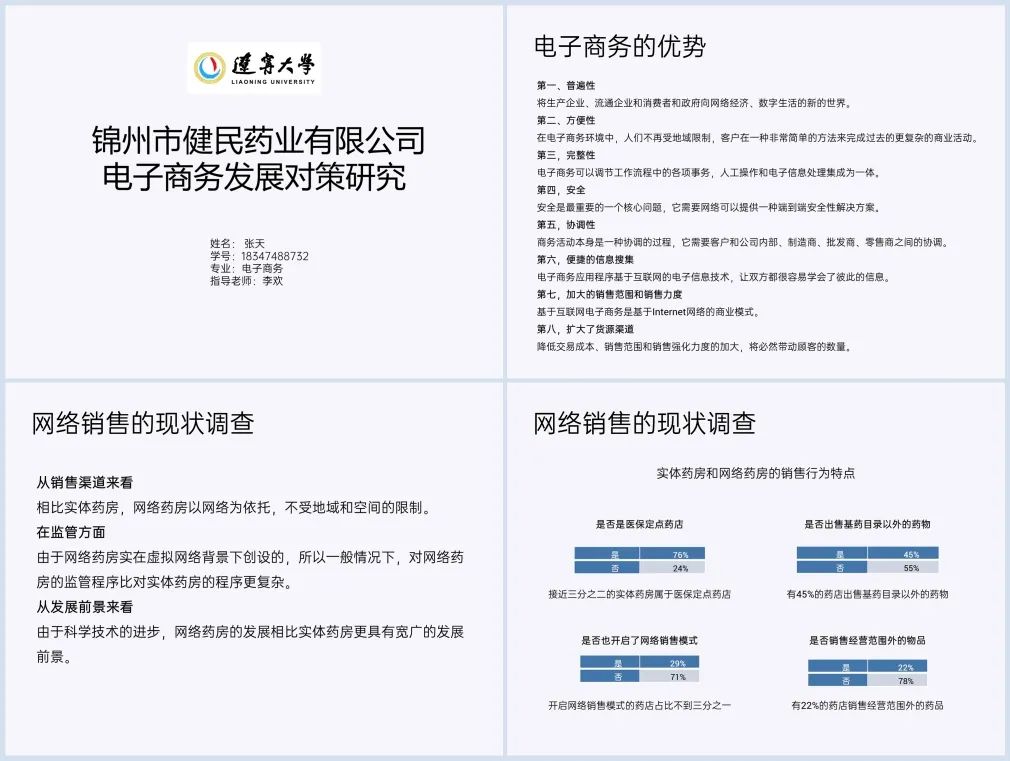Click the 55% bar value
This screenshot has width=1010, height=761.
[x=911, y=568]
